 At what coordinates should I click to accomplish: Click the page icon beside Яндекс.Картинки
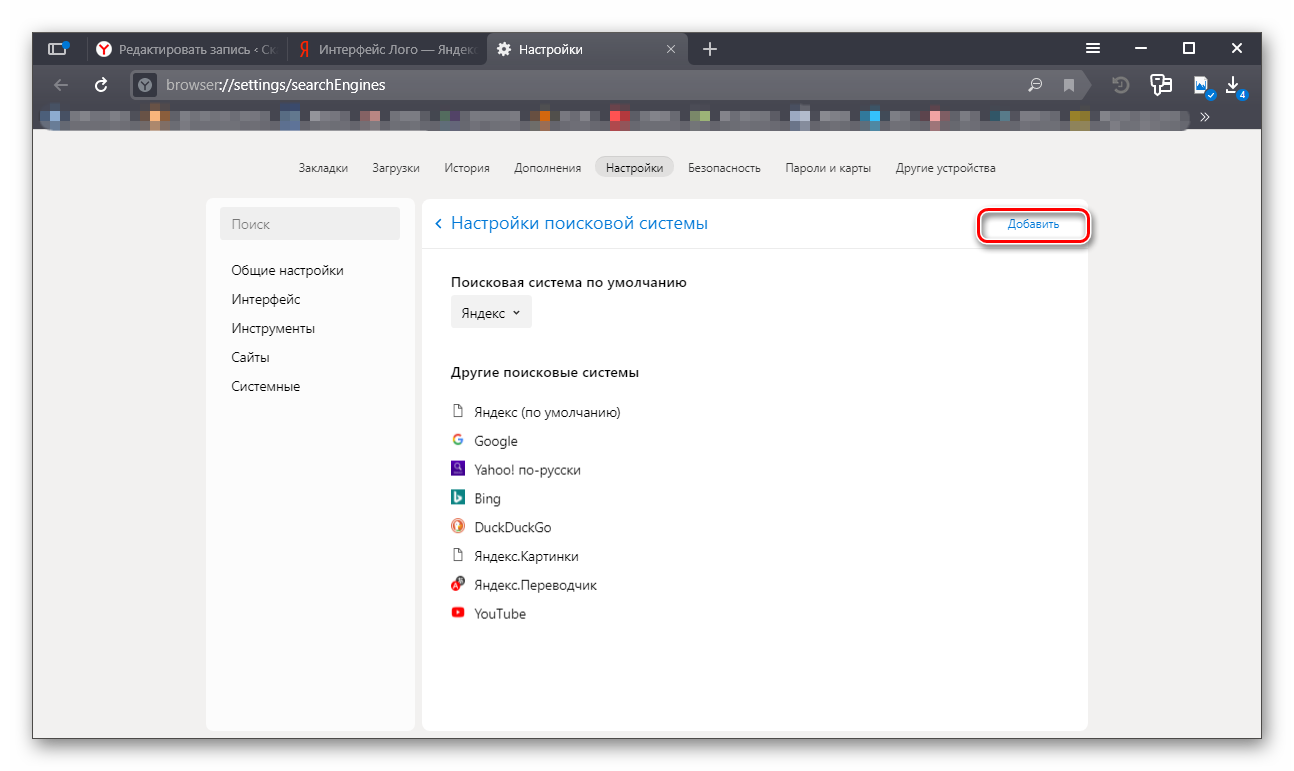tap(458, 555)
